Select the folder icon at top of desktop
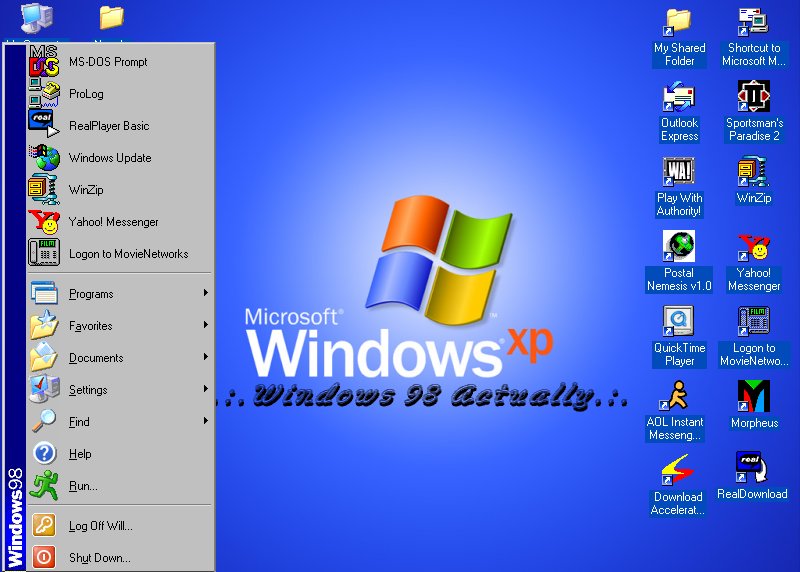 click(112, 19)
